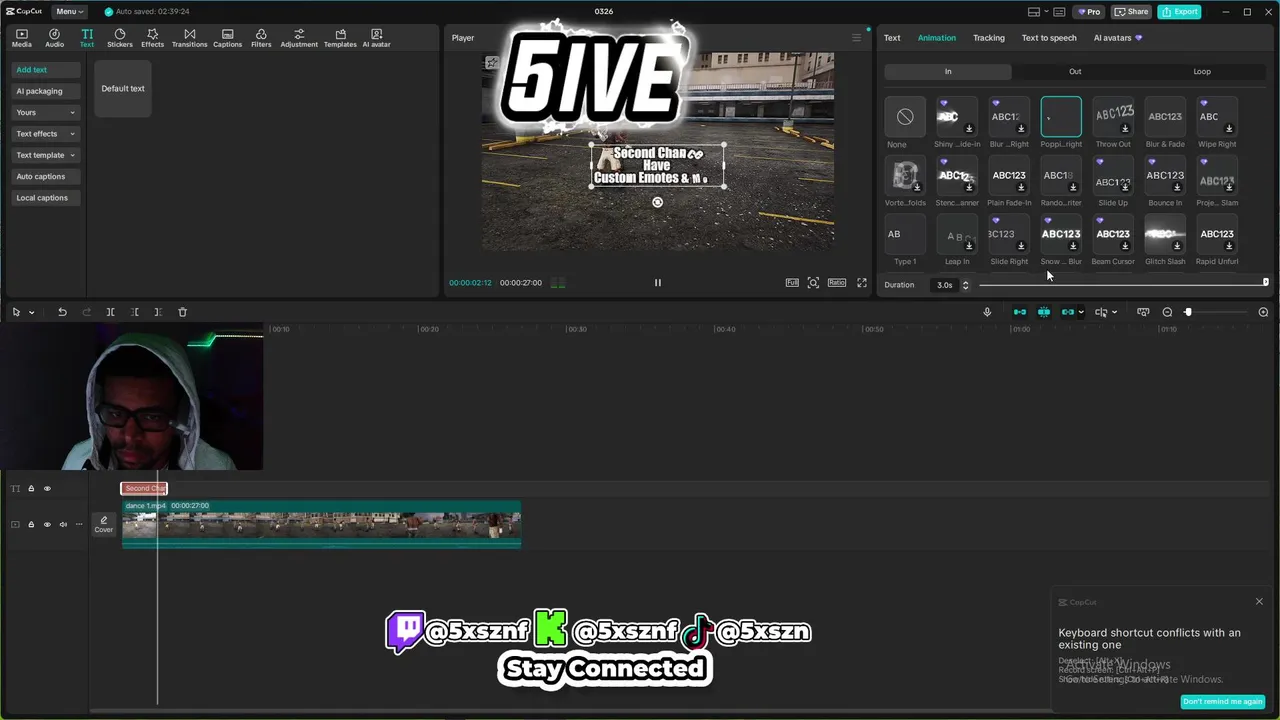1280x720 pixels.
Task: Switch to the AI avatars tab
Action: coord(1117,38)
